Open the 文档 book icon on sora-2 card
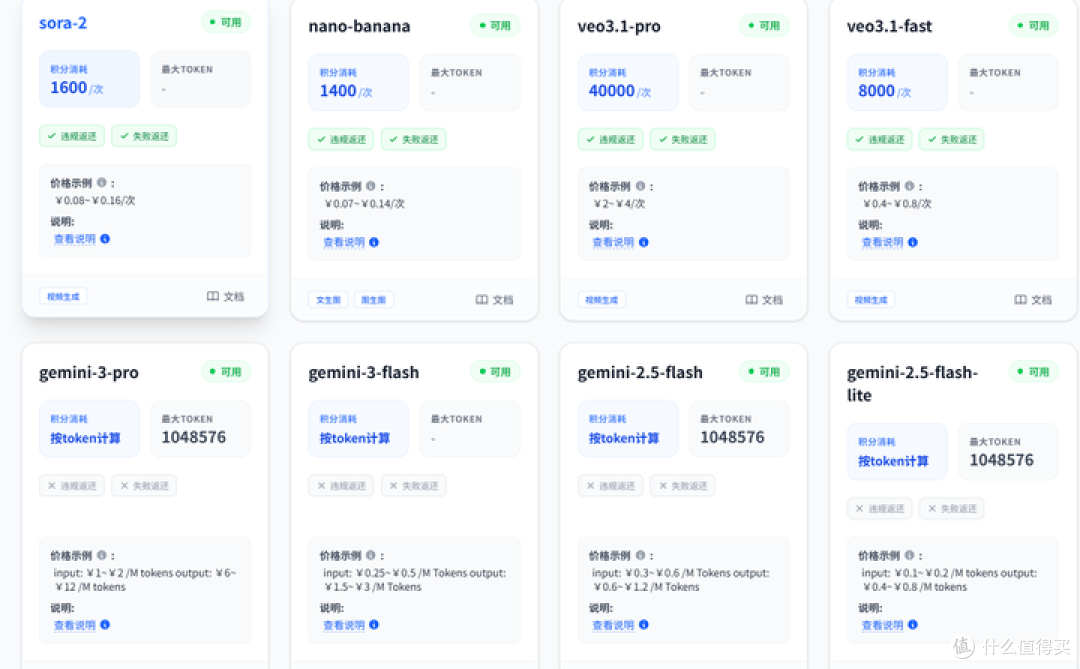Image resolution: width=1080 pixels, height=669 pixels. click(213, 296)
